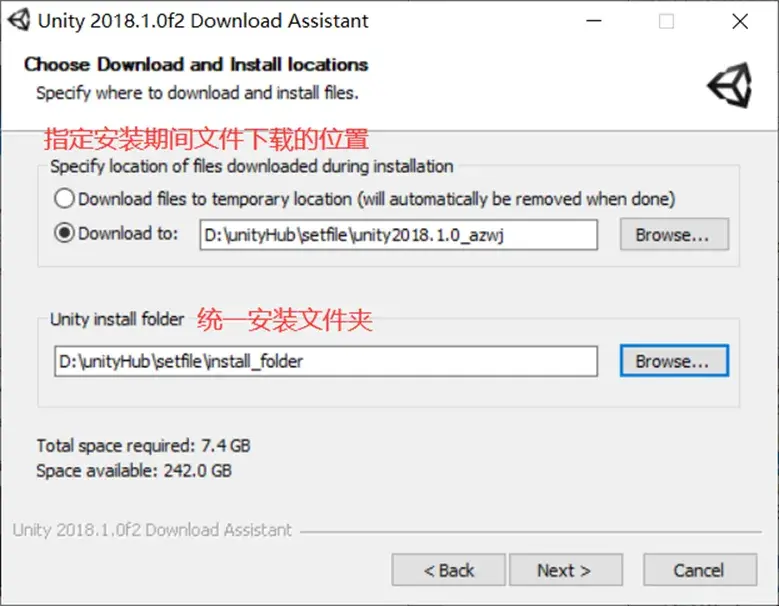Click the Unity install folder path field
Viewport: 779px width, 606px height.
[x=326, y=361]
